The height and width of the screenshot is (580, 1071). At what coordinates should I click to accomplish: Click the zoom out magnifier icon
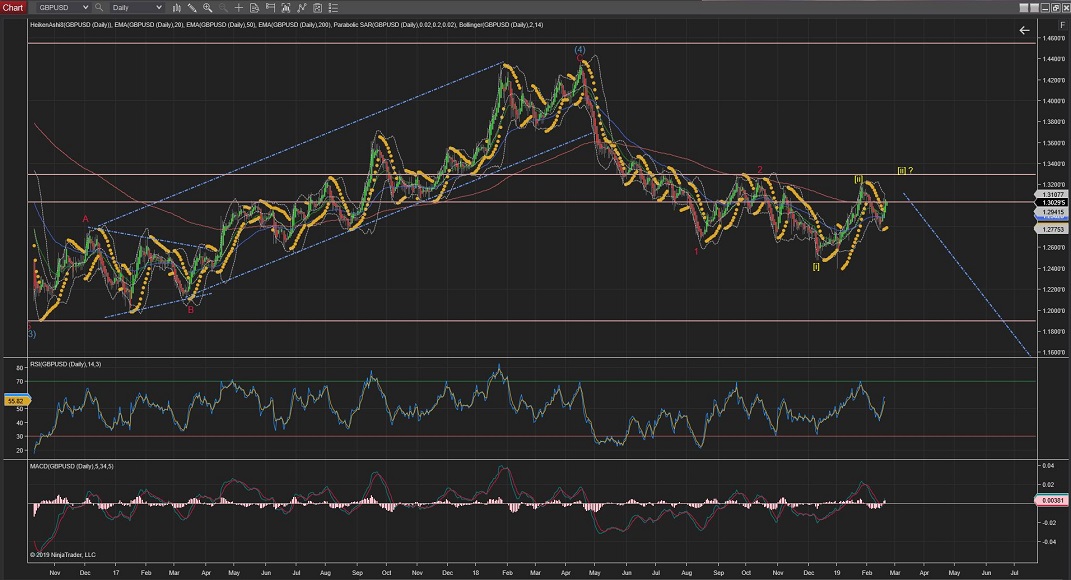[x=221, y=7]
